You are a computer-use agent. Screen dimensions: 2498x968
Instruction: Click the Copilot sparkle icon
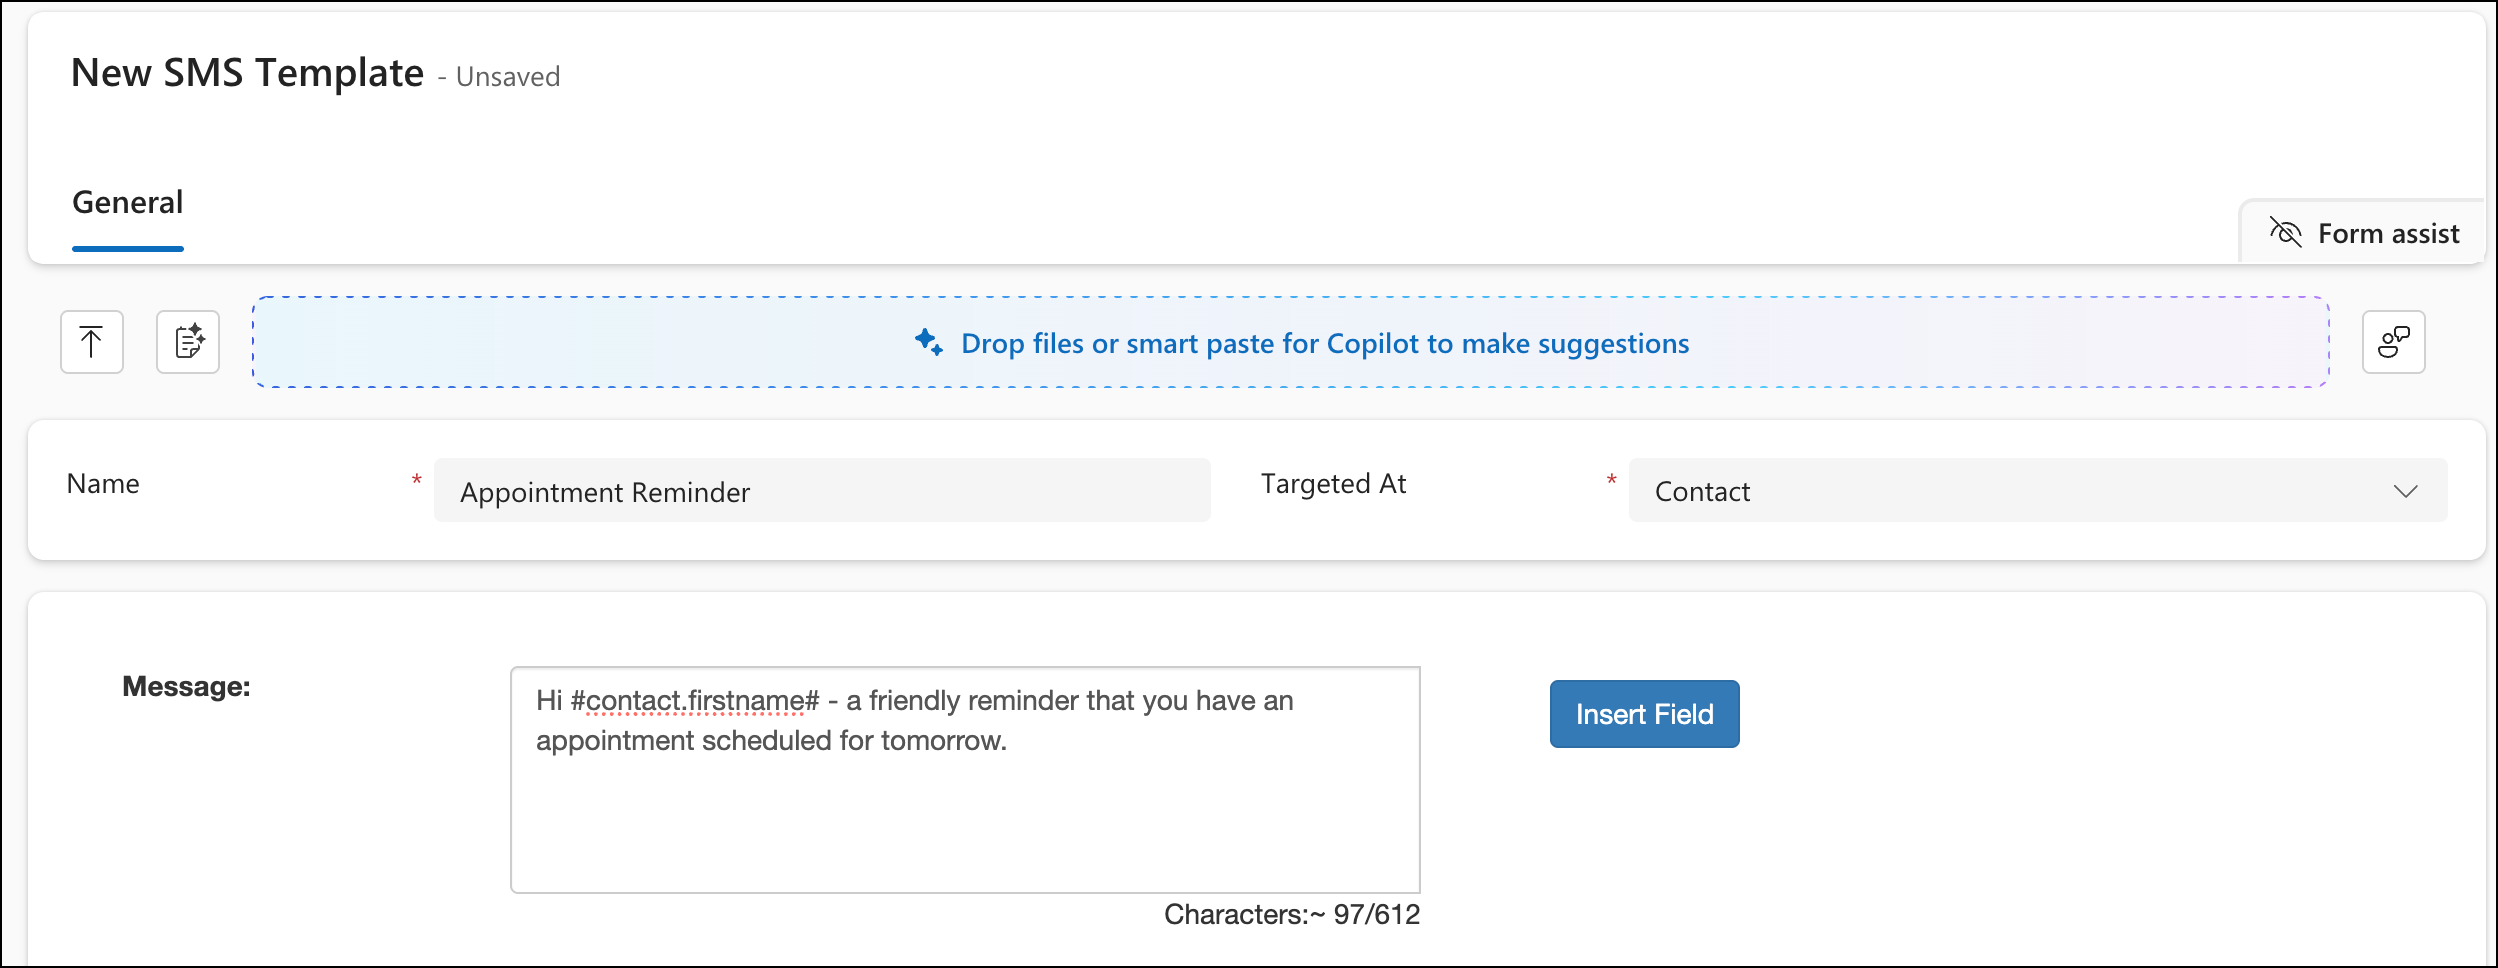(930, 343)
